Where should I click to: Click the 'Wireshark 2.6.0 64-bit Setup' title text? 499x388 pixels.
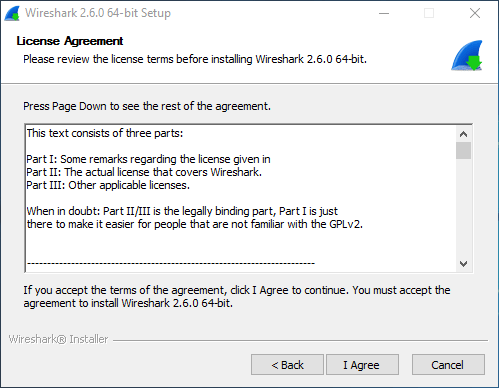click(x=98, y=13)
